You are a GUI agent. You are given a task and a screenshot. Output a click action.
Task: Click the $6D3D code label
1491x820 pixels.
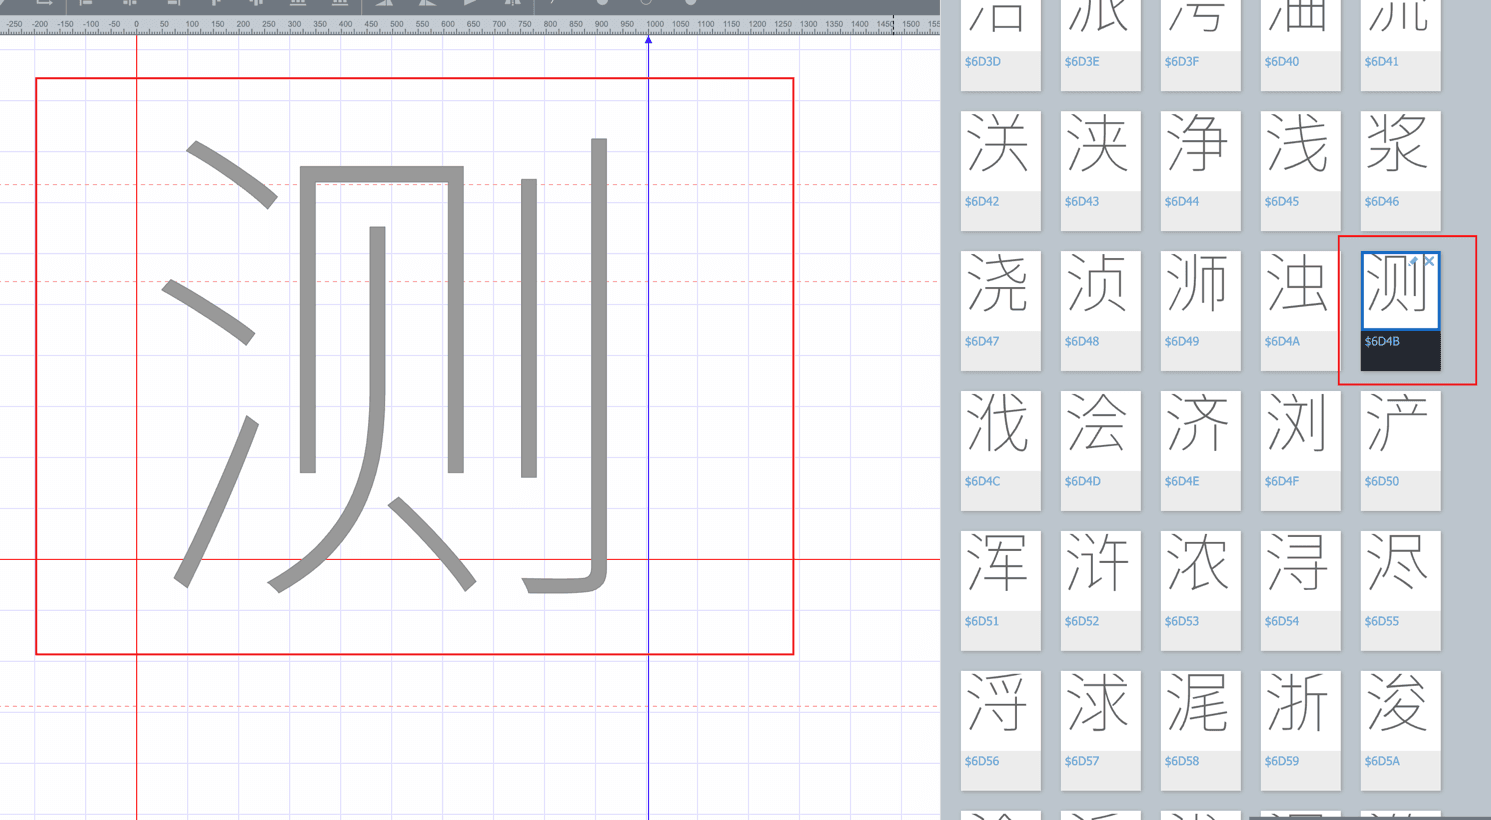[982, 62]
